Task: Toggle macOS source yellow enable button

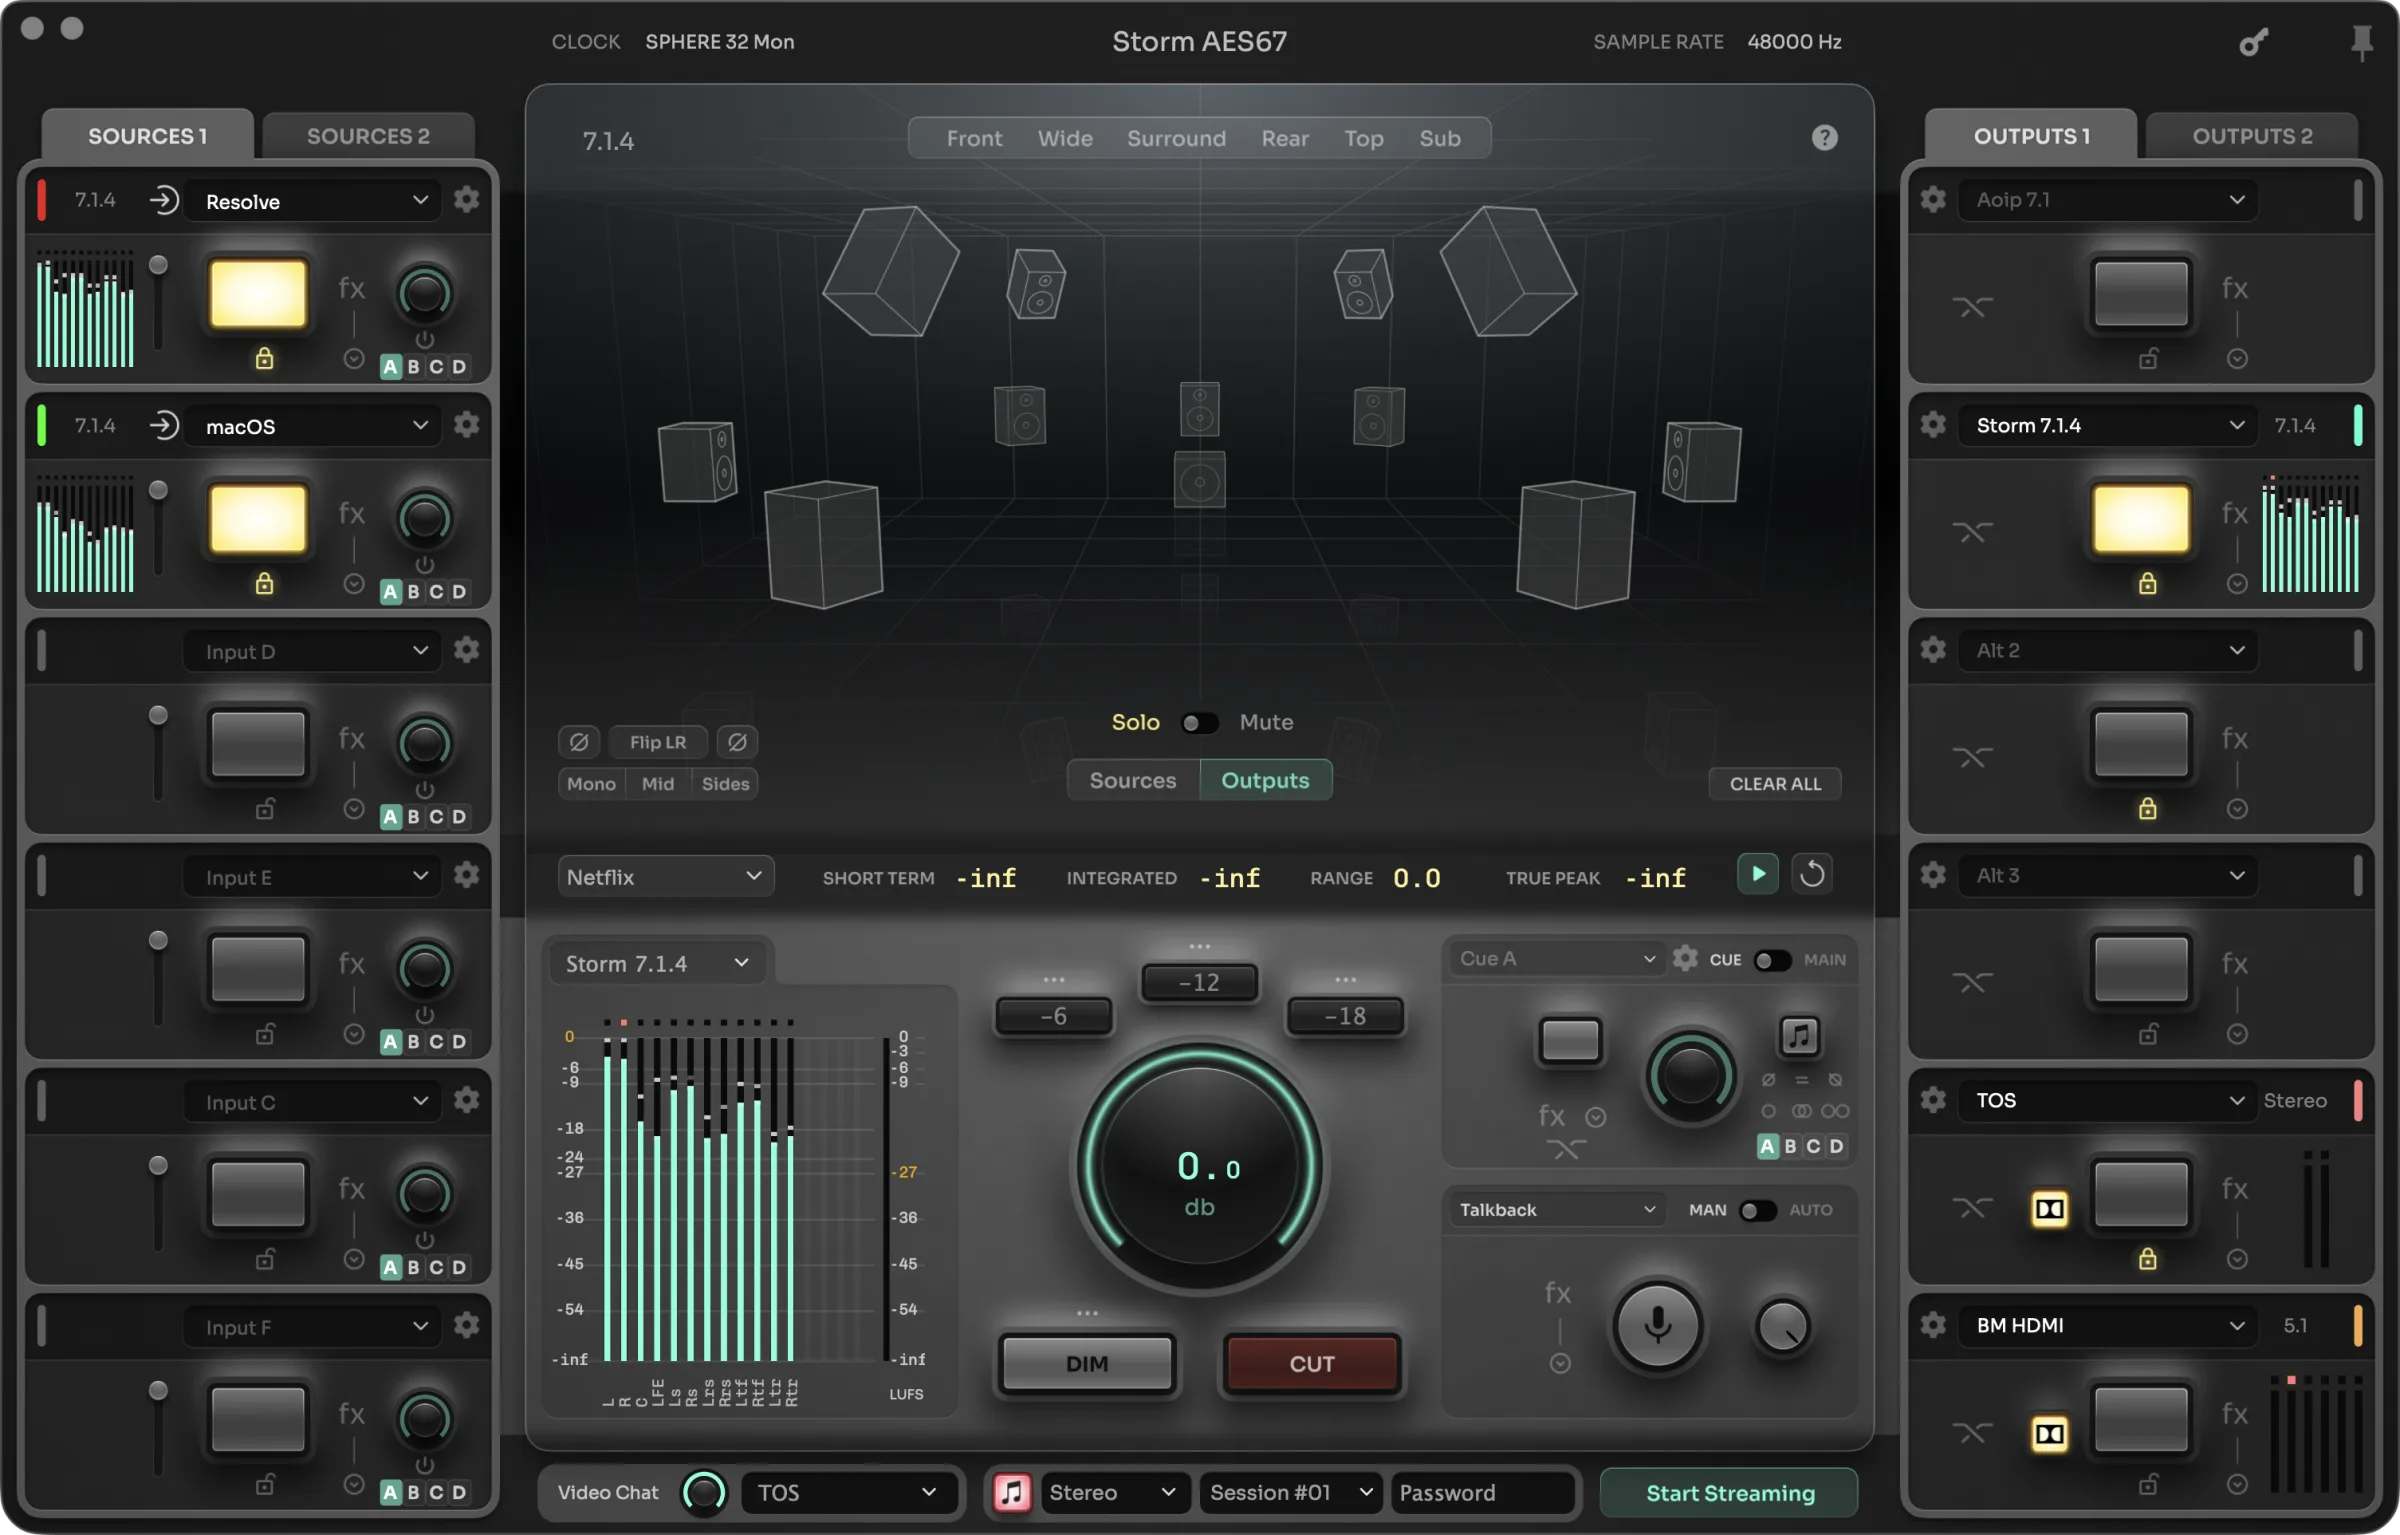Action: [258, 519]
